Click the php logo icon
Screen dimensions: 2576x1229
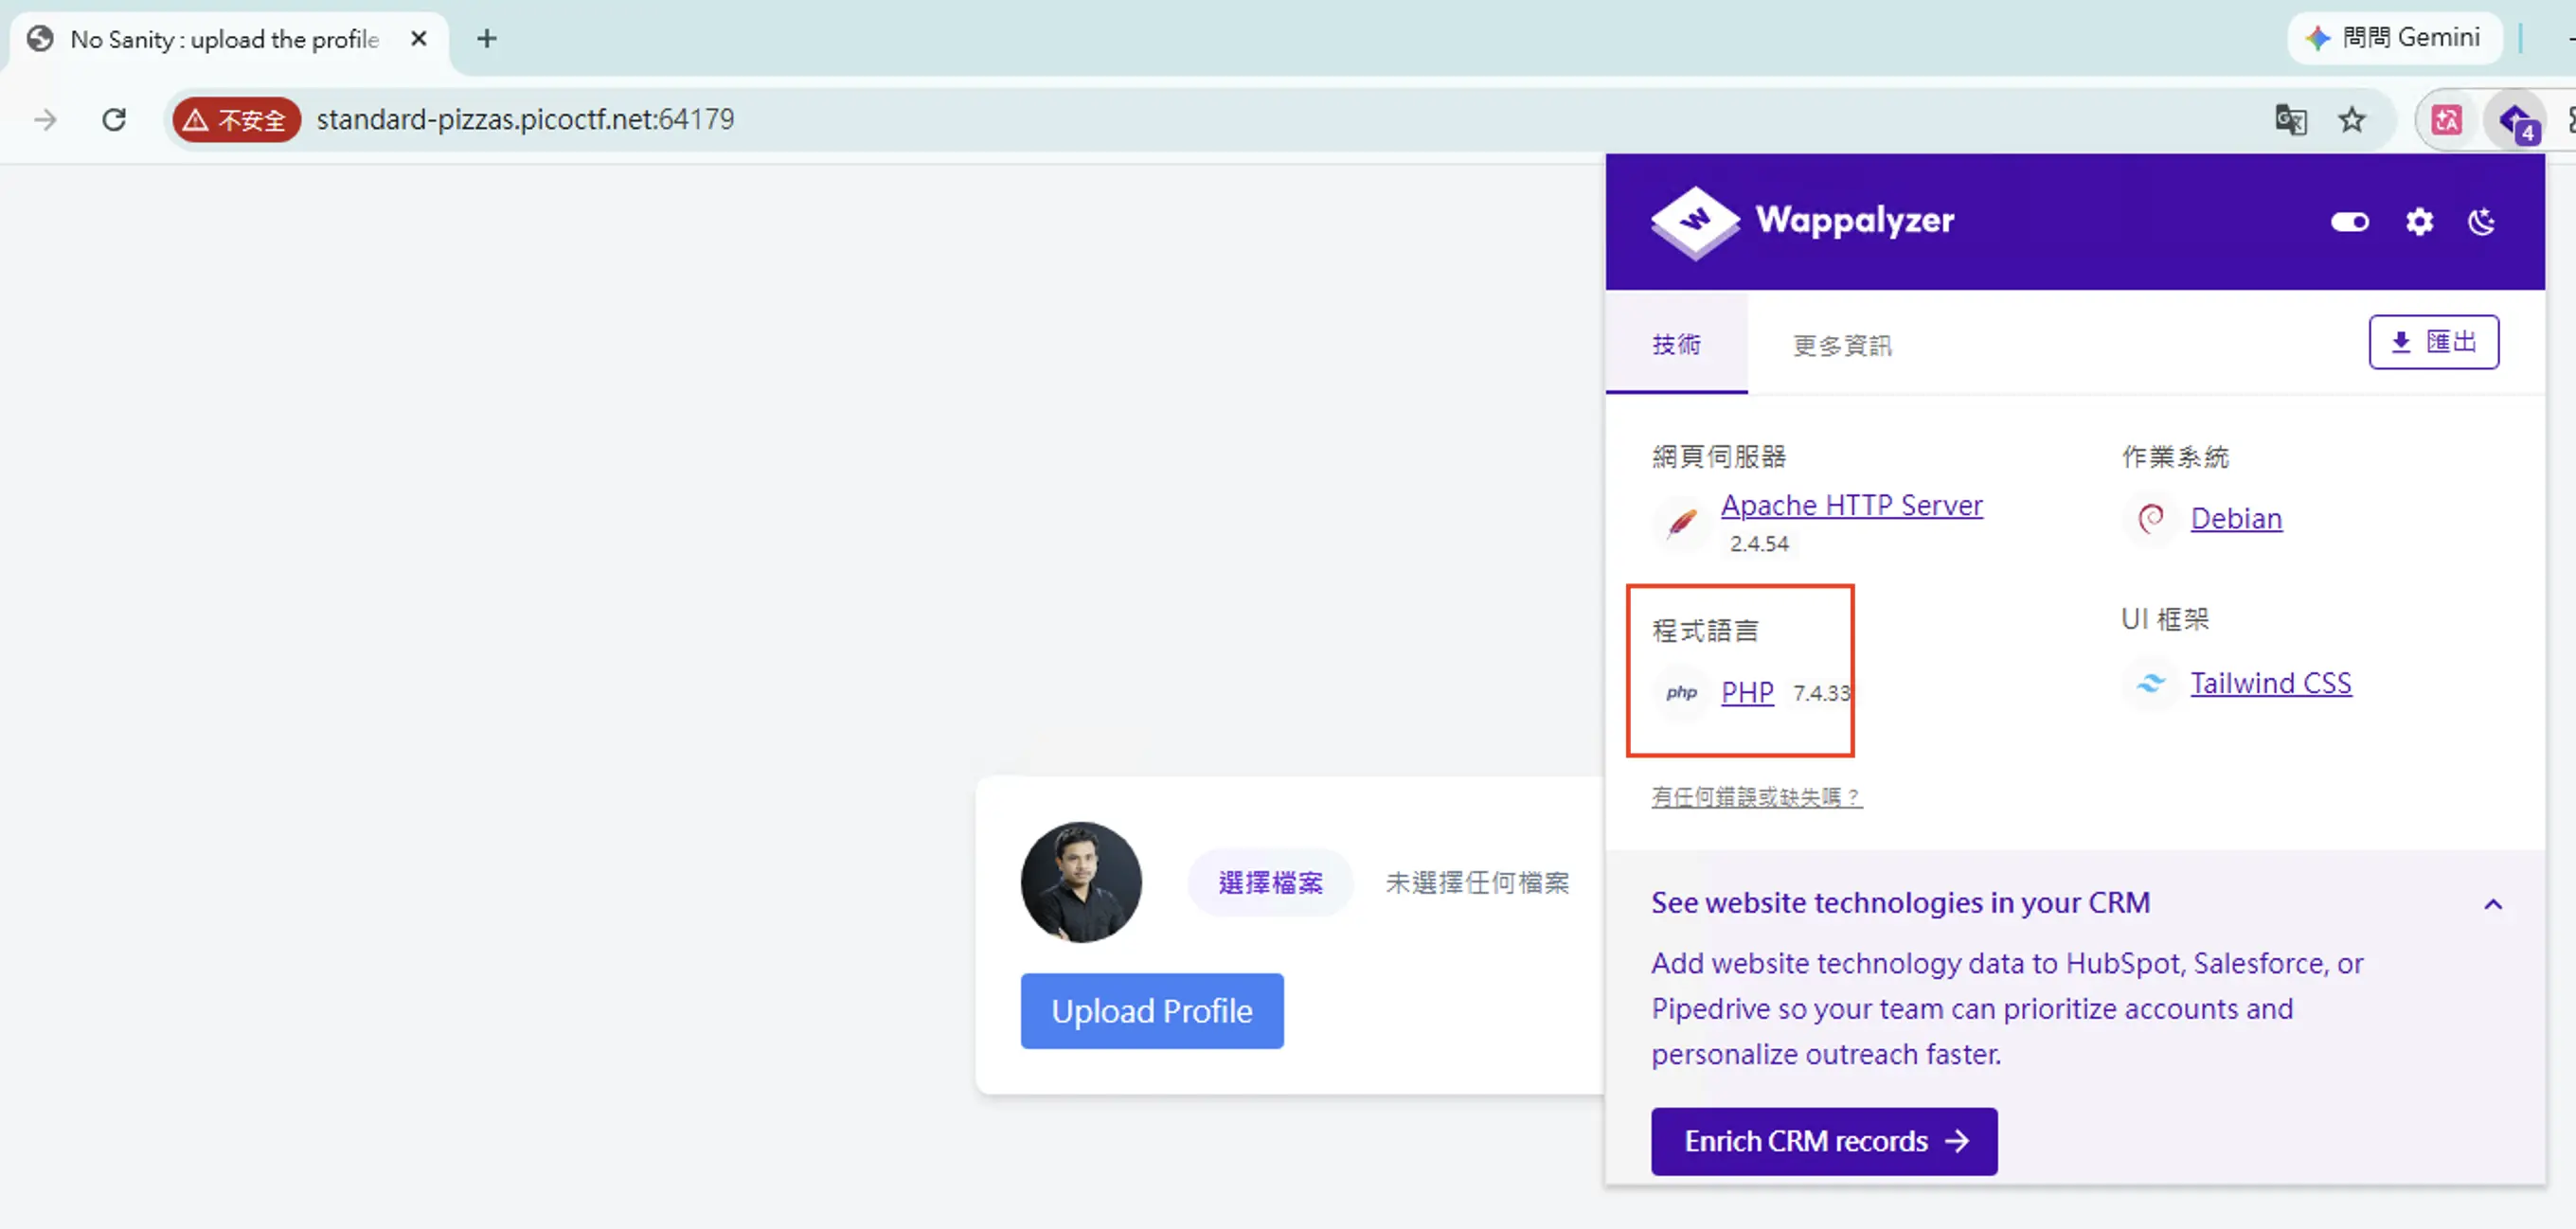click(1681, 692)
